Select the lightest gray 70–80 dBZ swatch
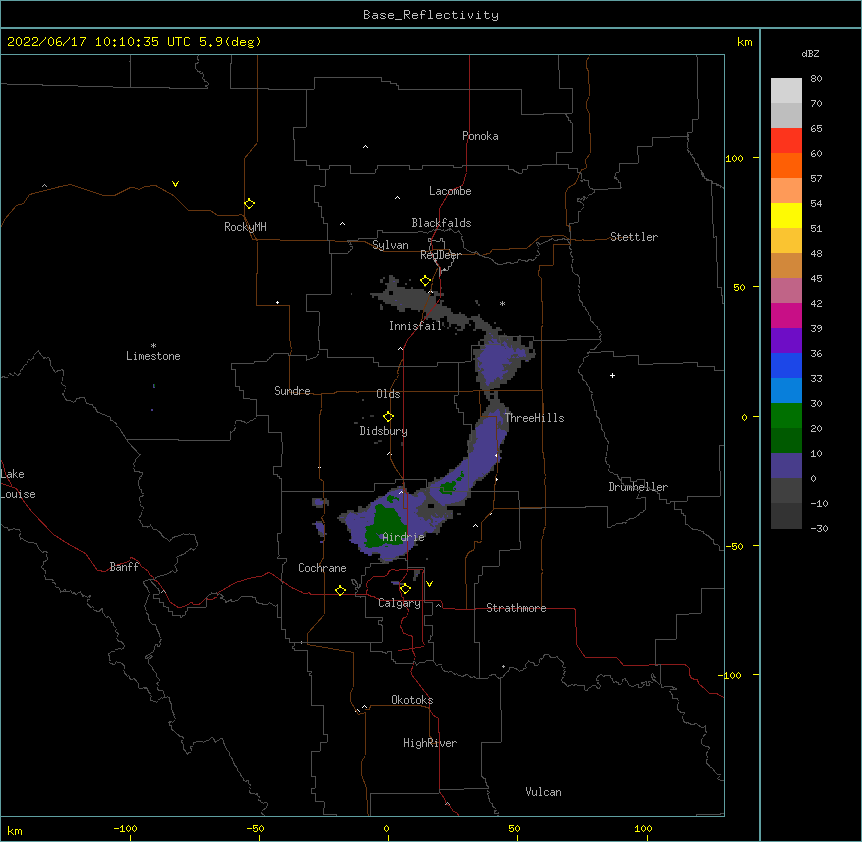This screenshot has height=842, width=862. [786, 90]
